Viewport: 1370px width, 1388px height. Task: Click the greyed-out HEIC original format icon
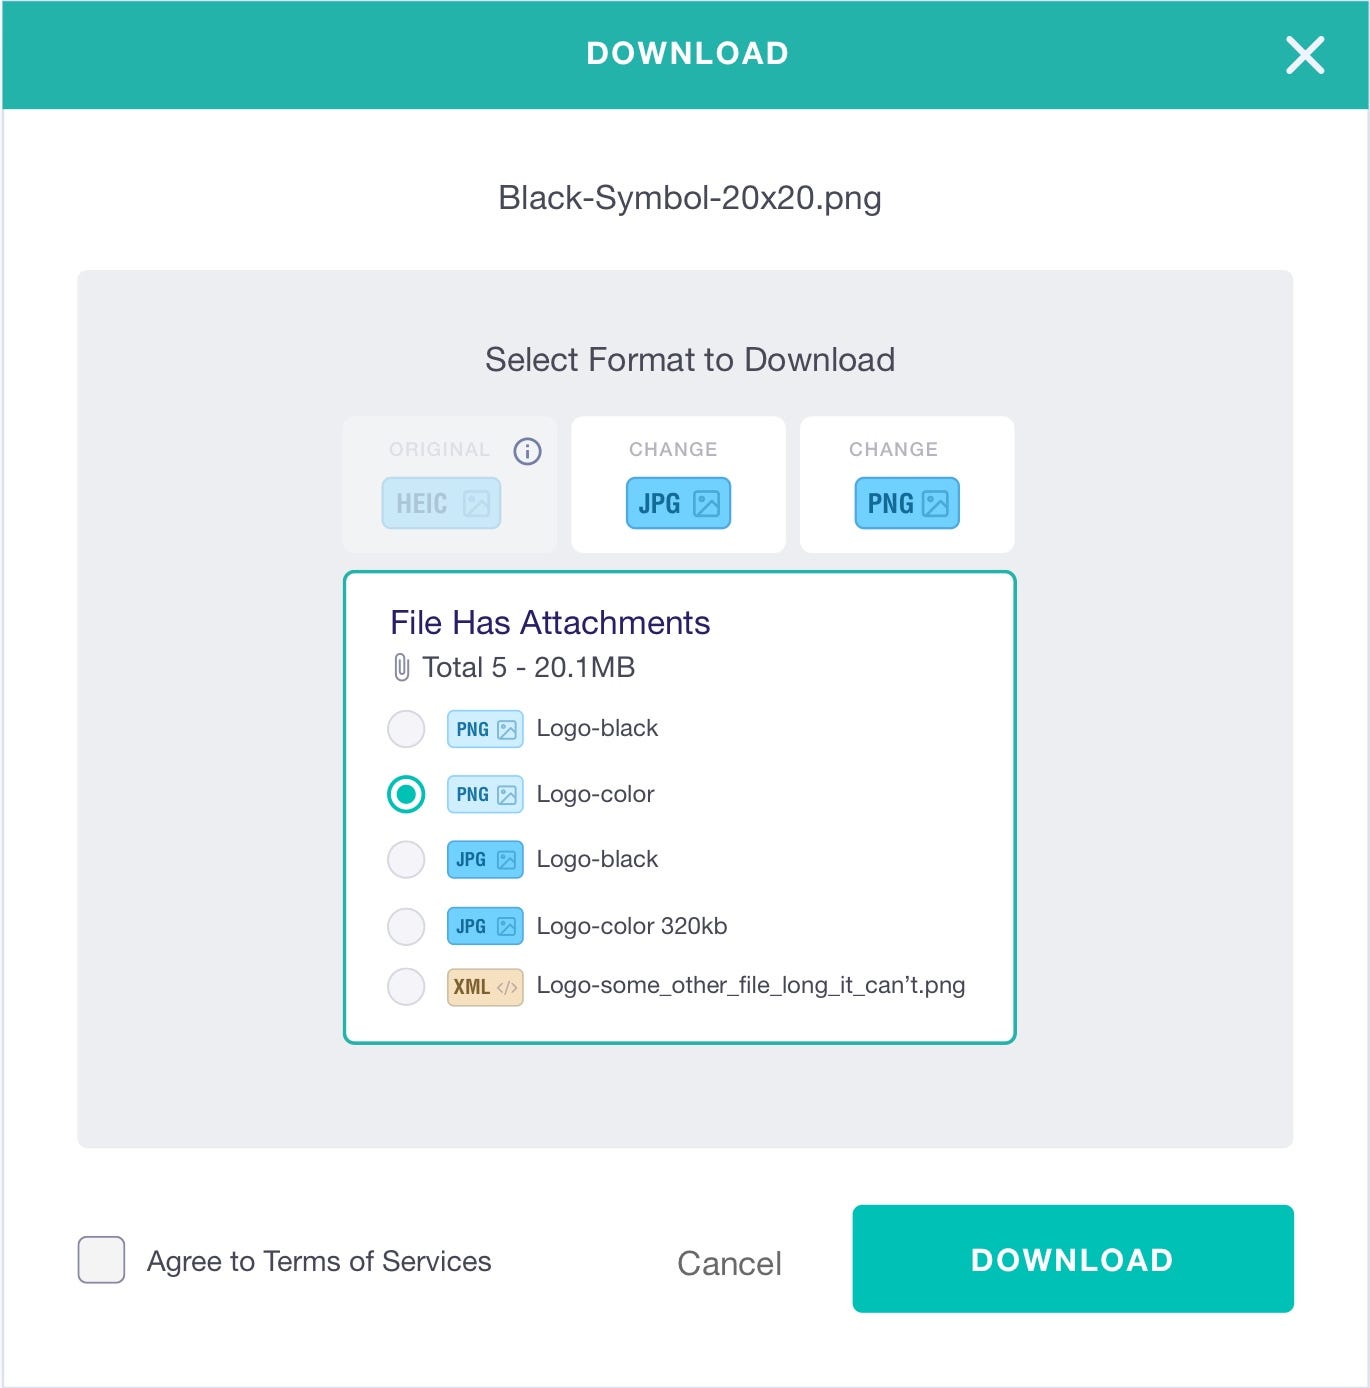pyautogui.click(x=440, y=503)
